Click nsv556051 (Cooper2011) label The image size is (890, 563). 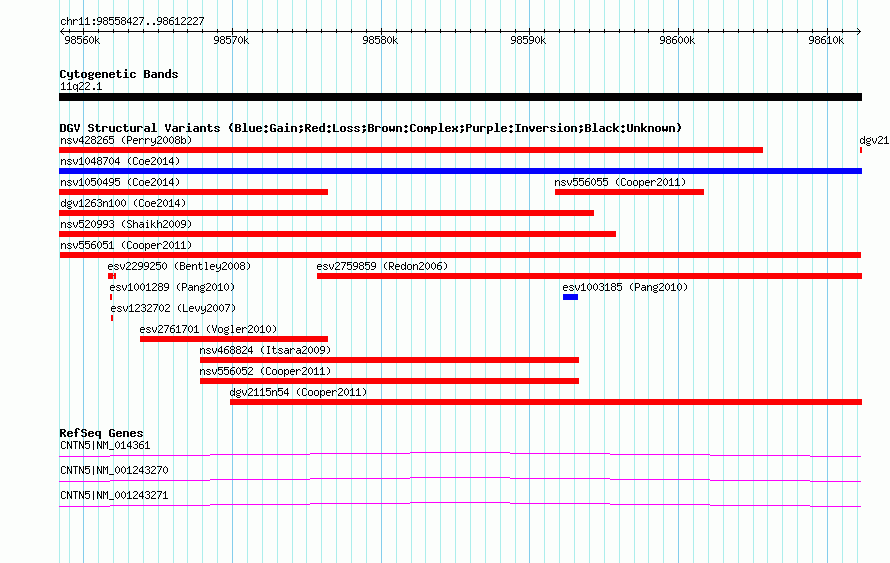point(126,245)
